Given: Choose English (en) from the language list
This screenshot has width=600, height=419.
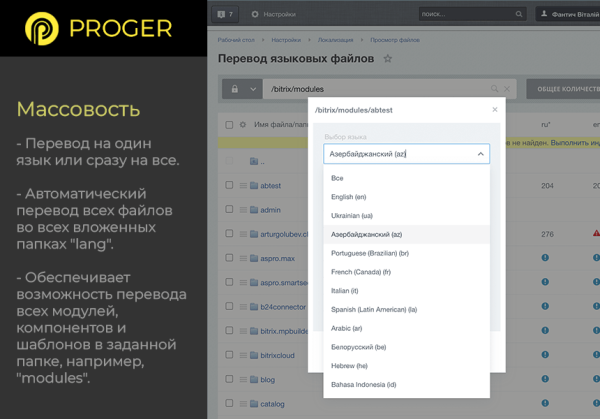Looking at the screenshot, I should point(349,197).
